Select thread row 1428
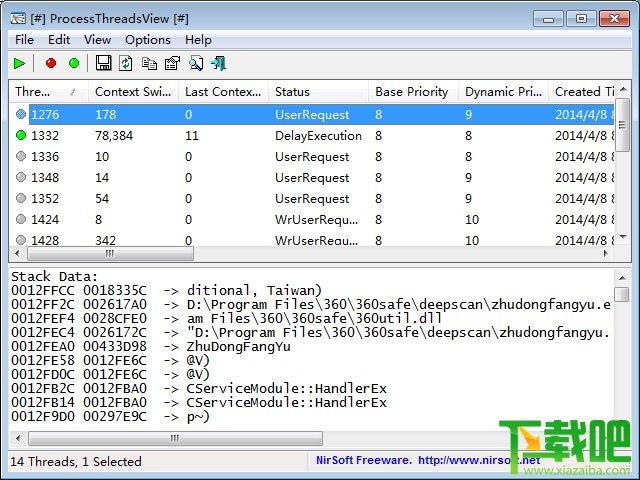640x480 pixels. coord(312,240)
